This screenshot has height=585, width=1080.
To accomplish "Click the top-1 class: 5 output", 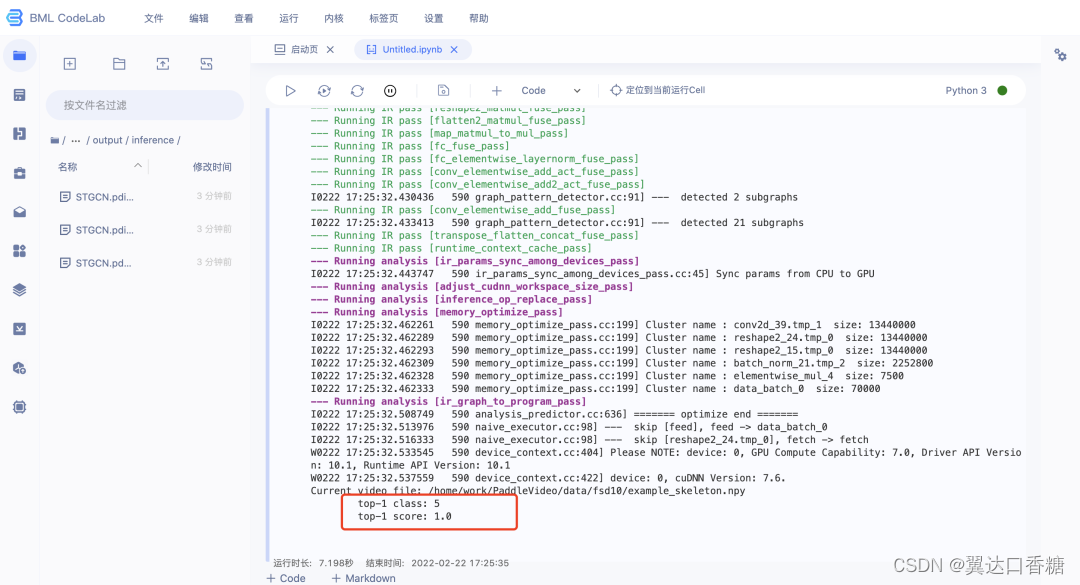I will [x=398, y=504].
